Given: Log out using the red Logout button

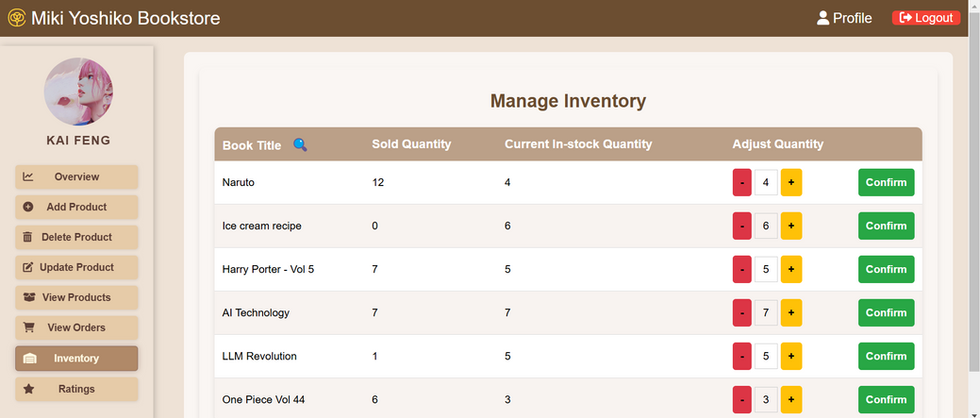Looking at the screenshot, I should tap(926, 18).
